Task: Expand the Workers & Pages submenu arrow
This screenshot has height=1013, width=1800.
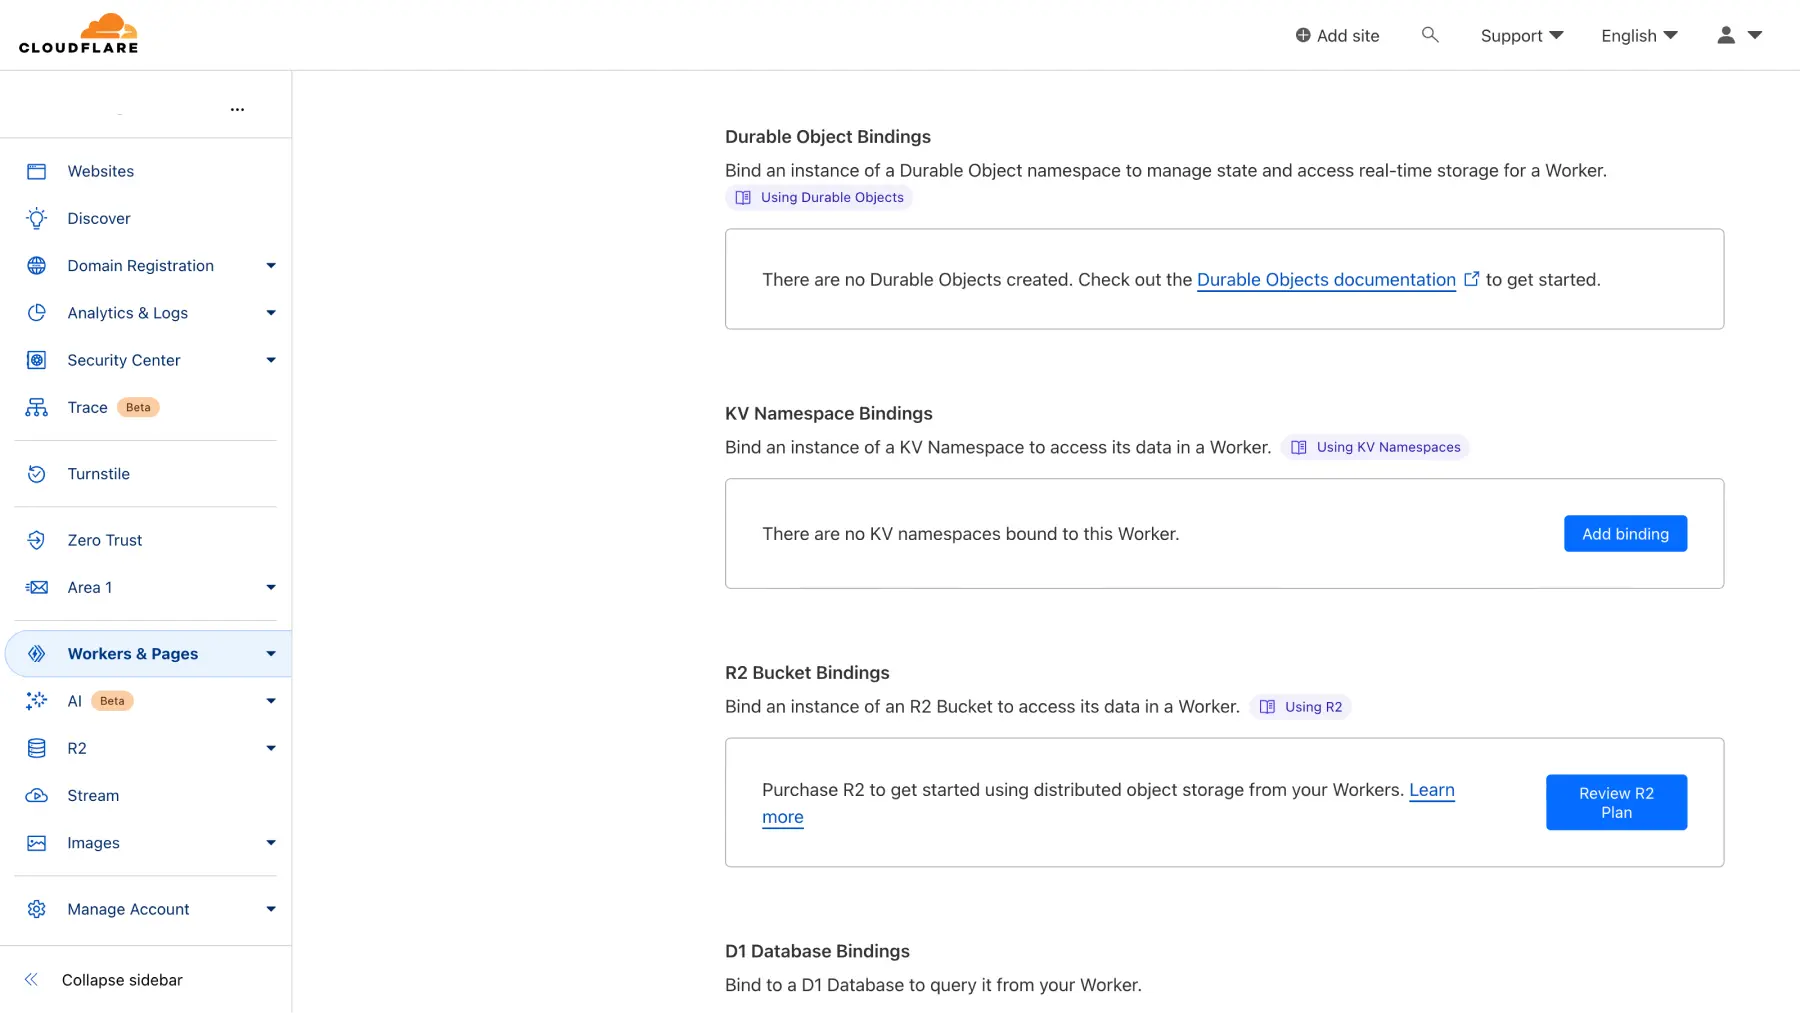Action: click(271, 654)
